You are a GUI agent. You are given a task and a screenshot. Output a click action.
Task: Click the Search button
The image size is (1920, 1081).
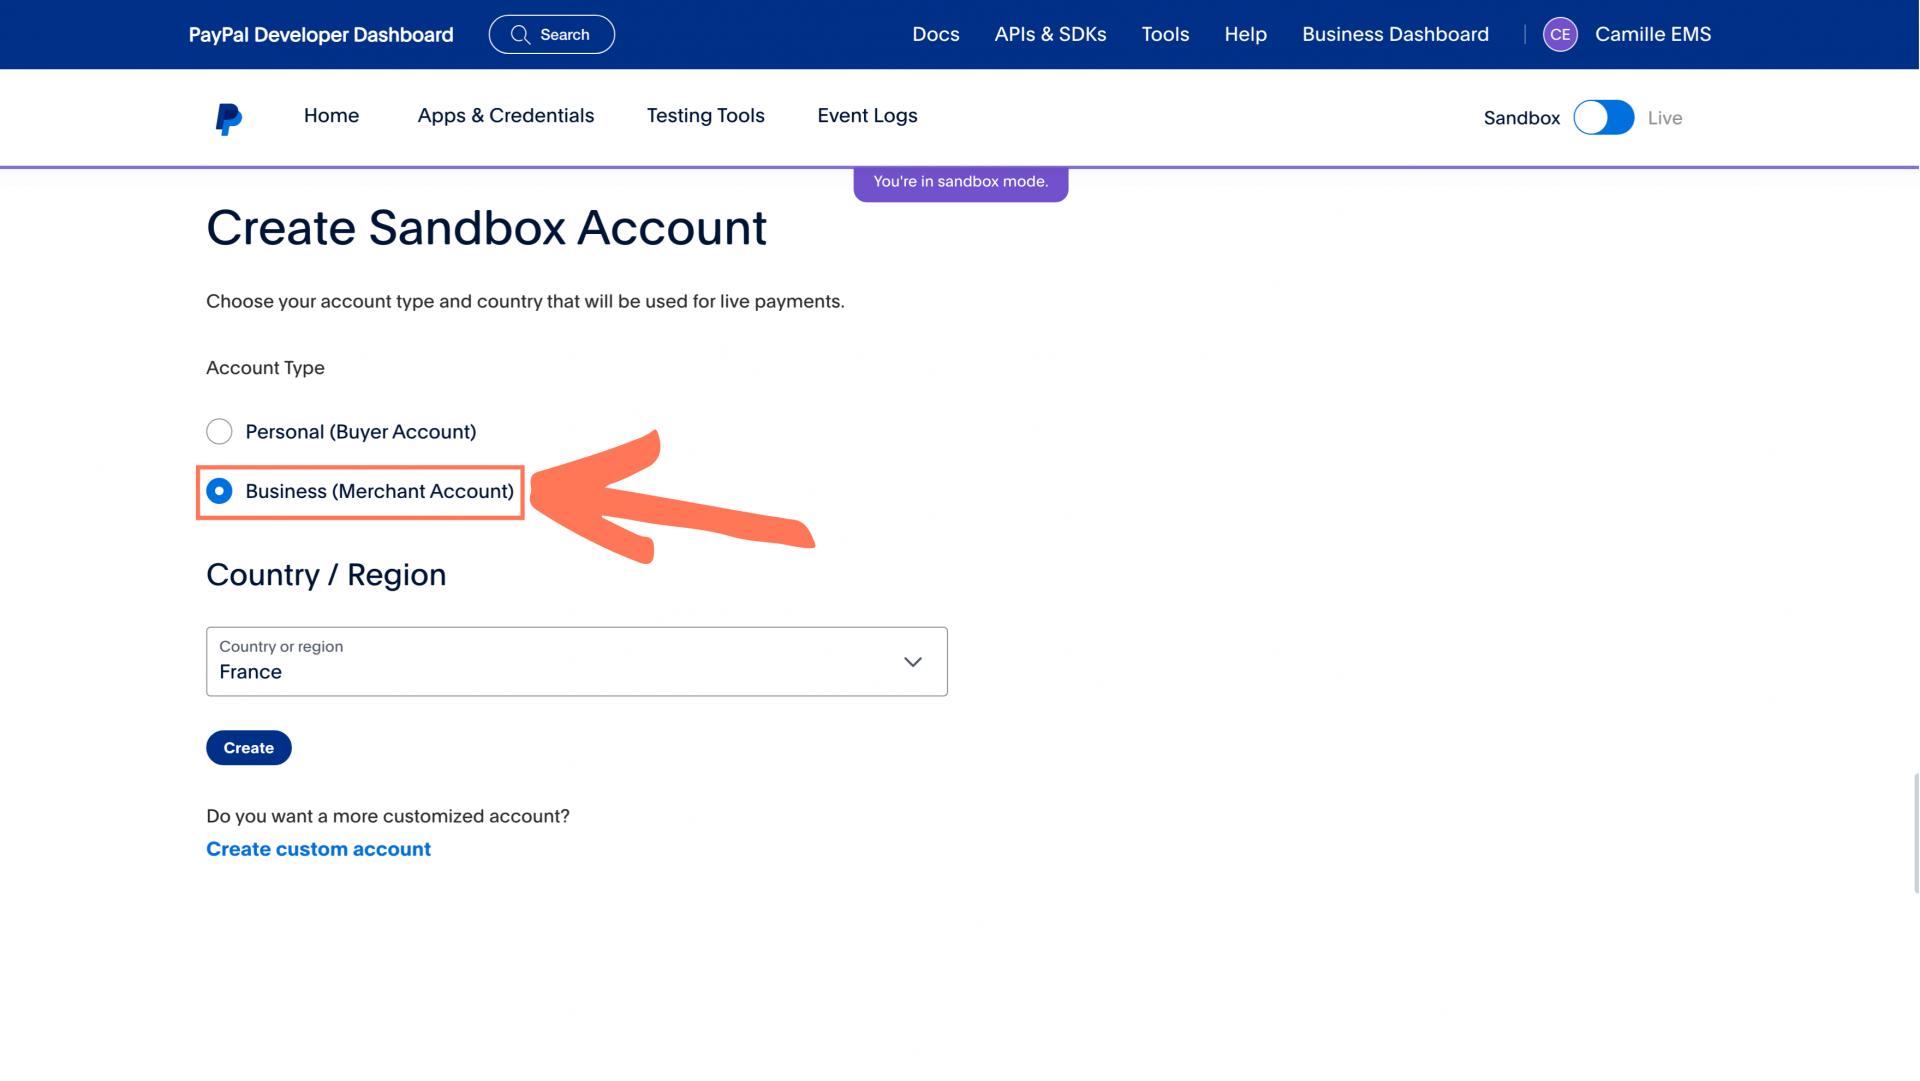point(551,35)
